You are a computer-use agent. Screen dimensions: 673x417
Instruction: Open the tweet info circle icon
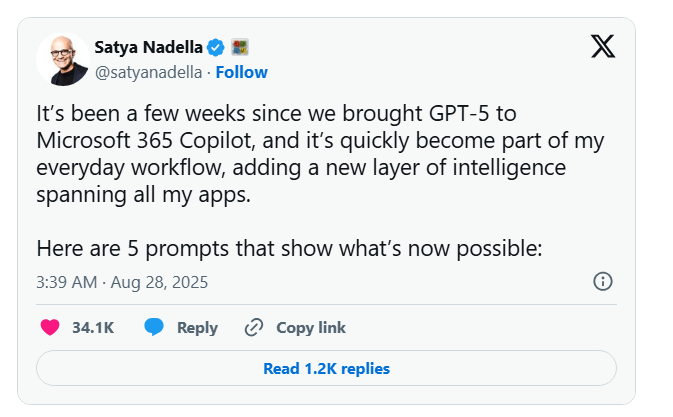point(603,281)
